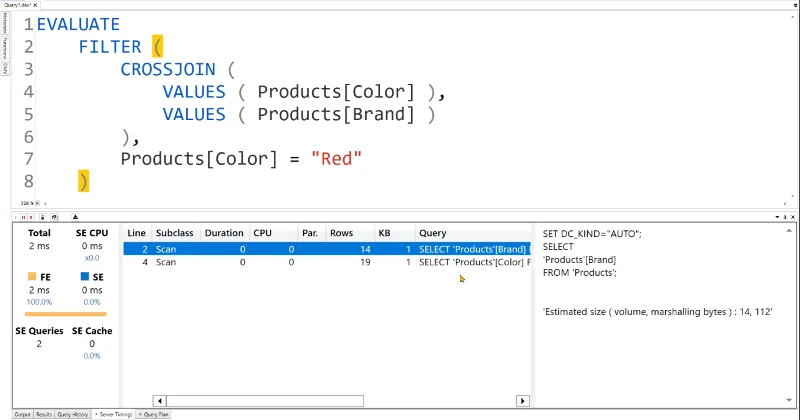Image resolution: width=800 pixels, height=420 pixels.
Task: Switch to the Query Plan tab
Action: click(x=154, y=414)
